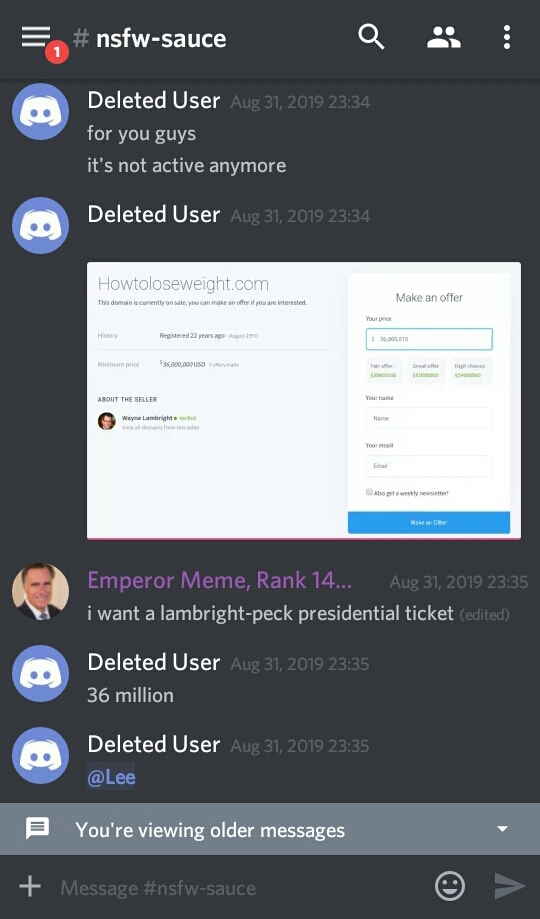Tap the chat bubble older messages icon
540x919 pixels.
point(38,829)
